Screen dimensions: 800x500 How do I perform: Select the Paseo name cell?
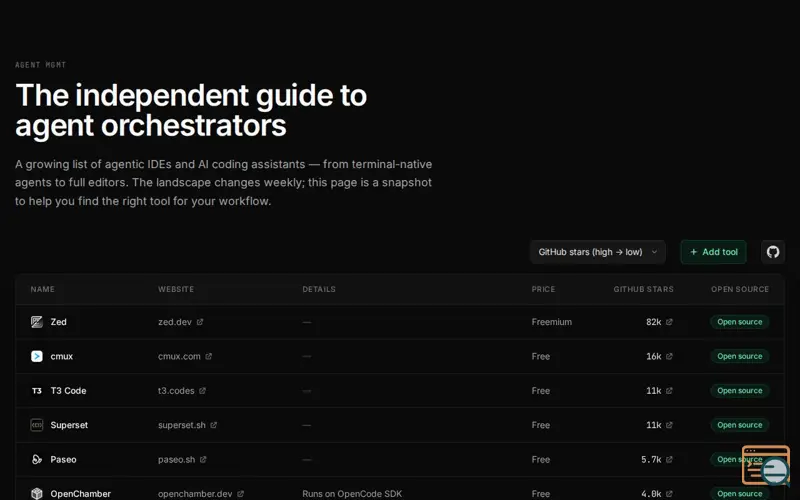tap(63, 459)
